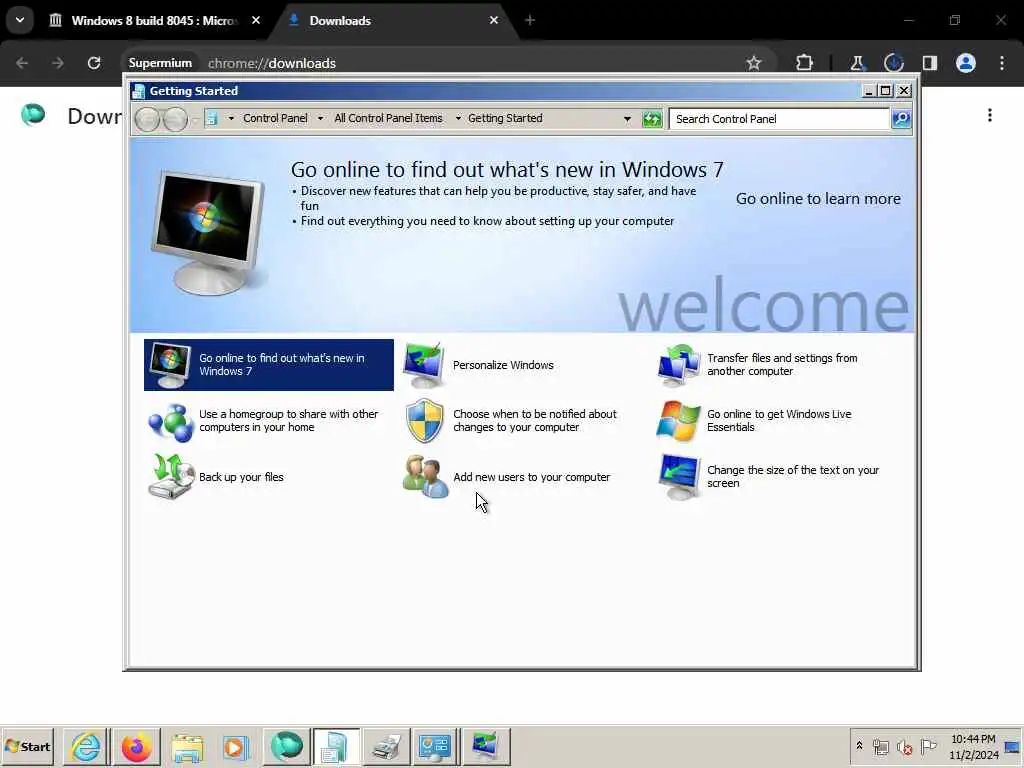The height and width of the screenshot is (768, 1024).
Task: Click the Control Panel forward arrow button
Action: point(175,119)
